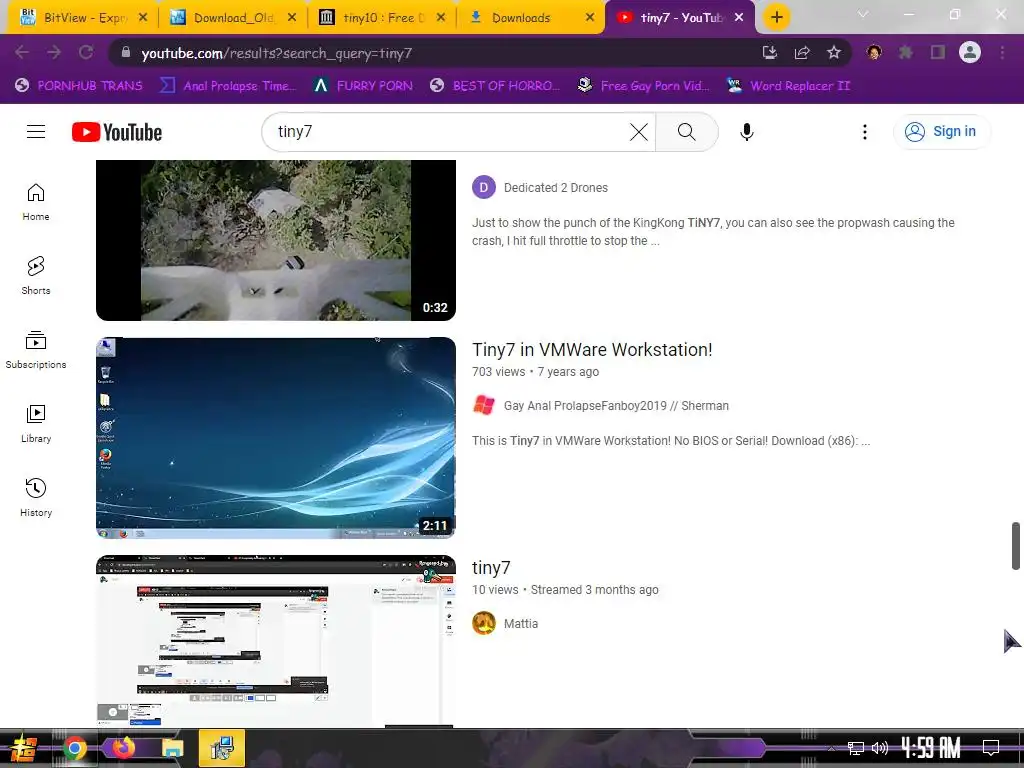Visit Dedicated 2 Drones channel
Screen dimensions: 1024x768
click(556, 188)
